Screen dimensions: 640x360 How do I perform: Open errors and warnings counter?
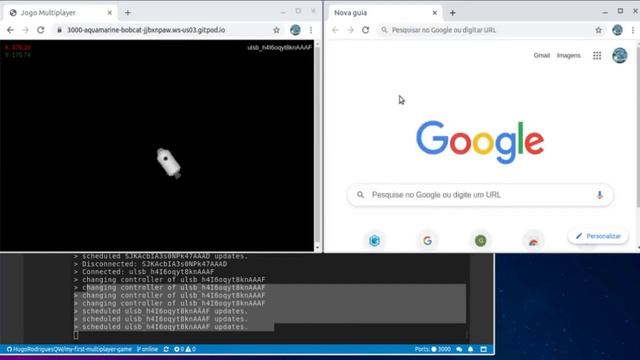tap(184, 349)
